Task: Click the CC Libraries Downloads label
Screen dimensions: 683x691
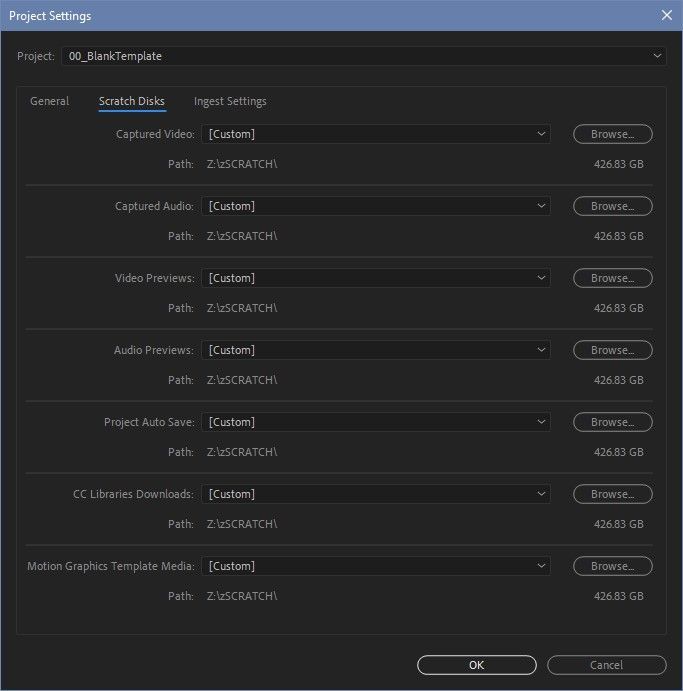Action: pos(134,494)
